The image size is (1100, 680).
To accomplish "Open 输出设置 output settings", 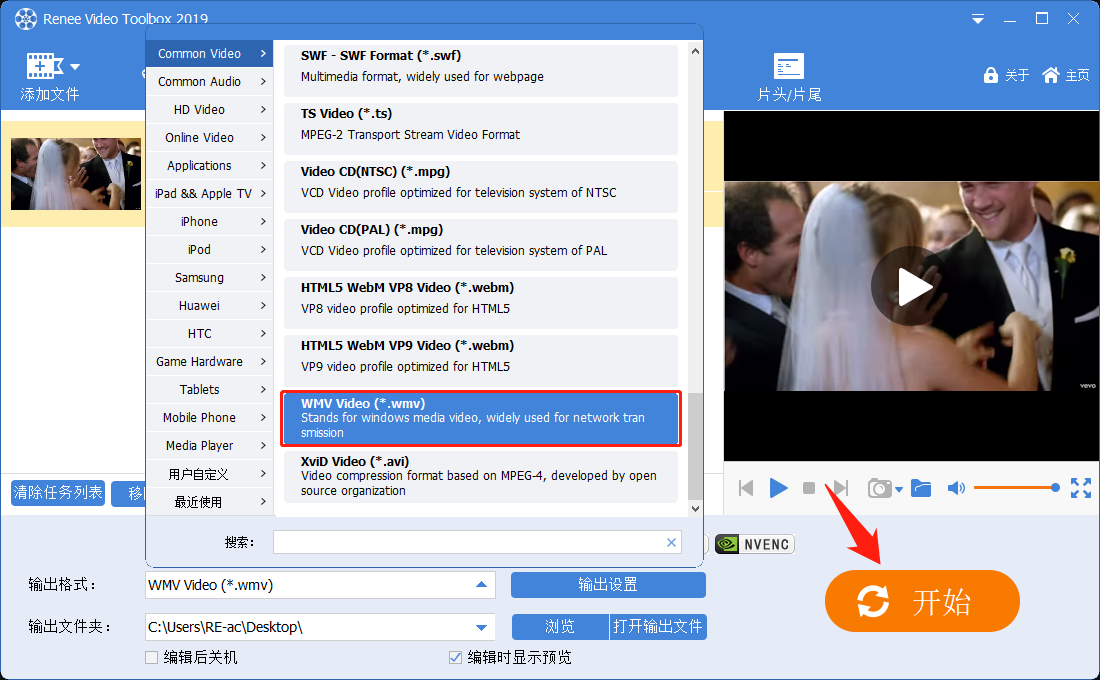I will [x=608, y=585].
